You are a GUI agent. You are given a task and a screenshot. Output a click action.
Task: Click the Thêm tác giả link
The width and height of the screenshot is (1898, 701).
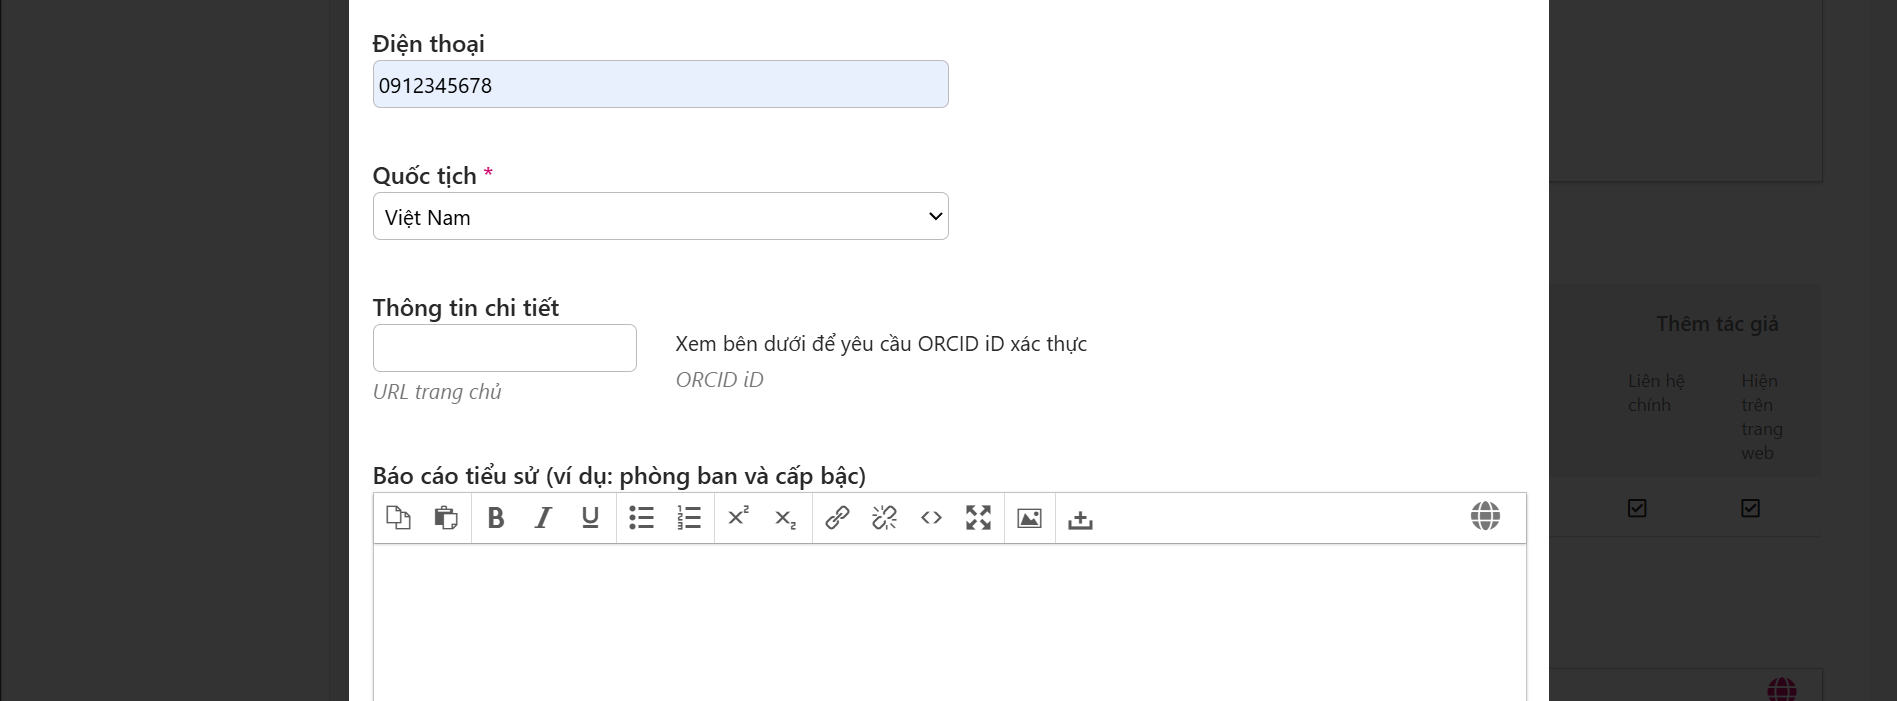tap(1717, 324)
